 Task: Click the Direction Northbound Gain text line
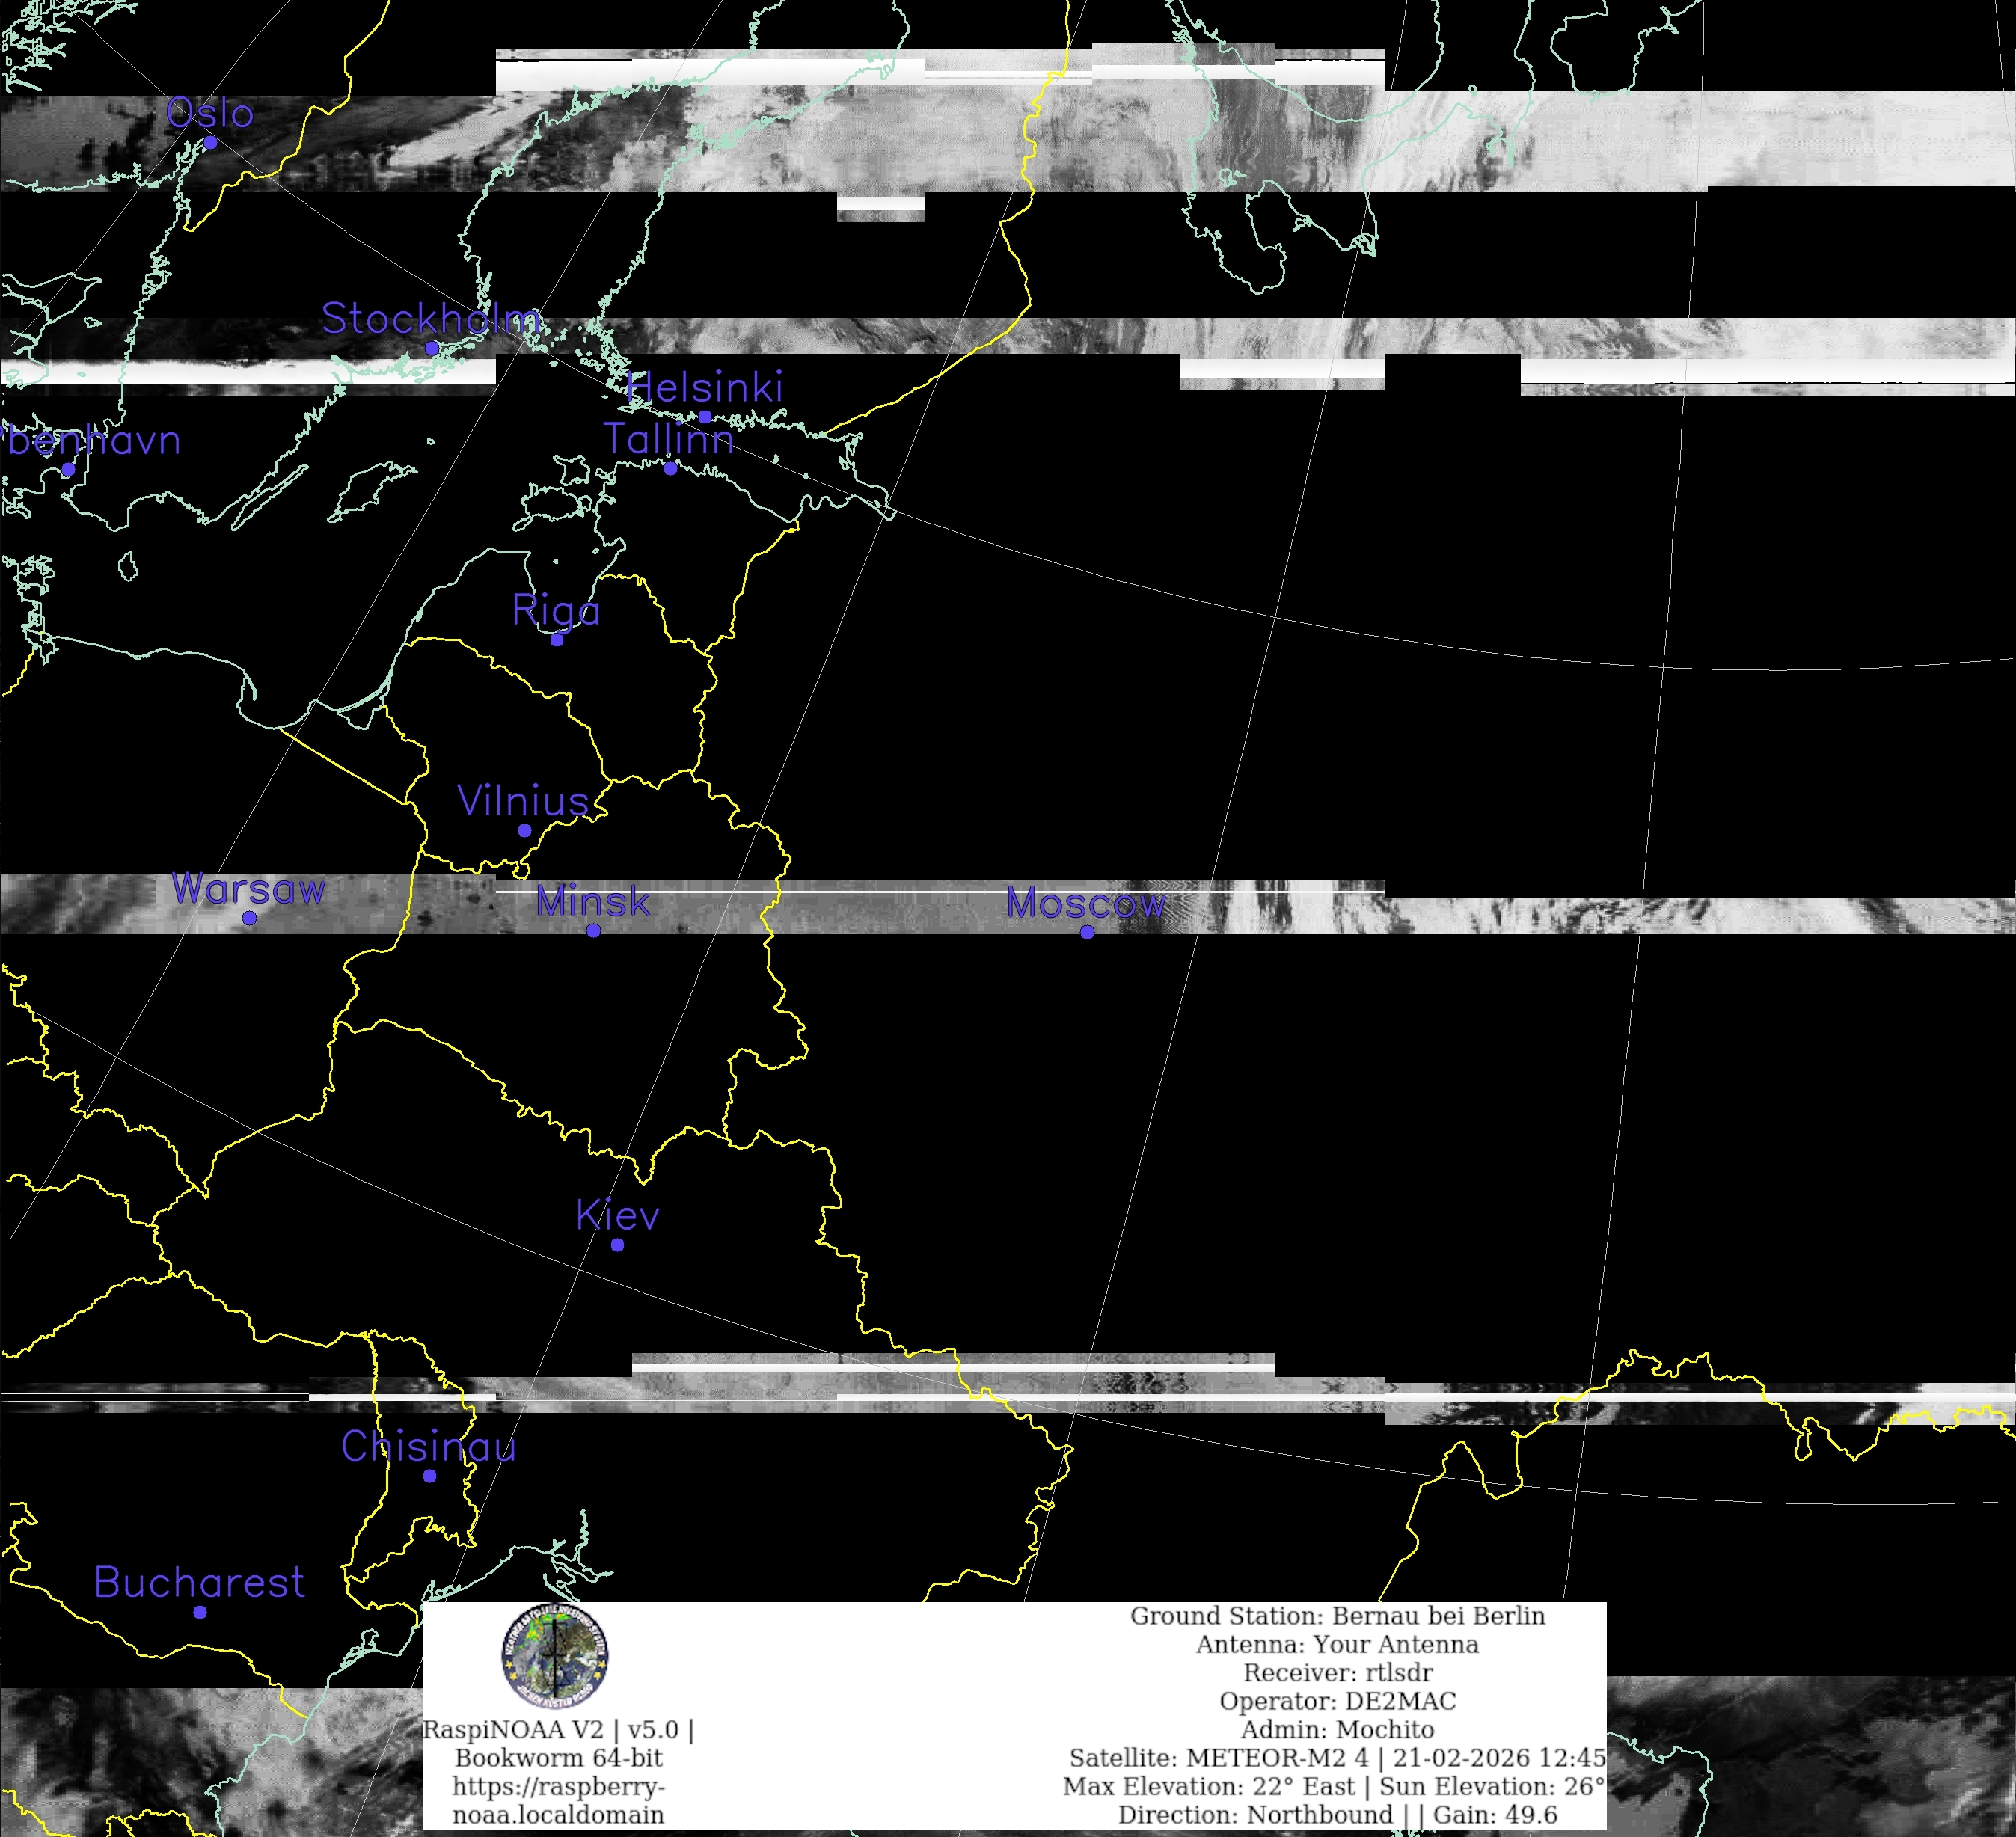pos(1337,1814)
